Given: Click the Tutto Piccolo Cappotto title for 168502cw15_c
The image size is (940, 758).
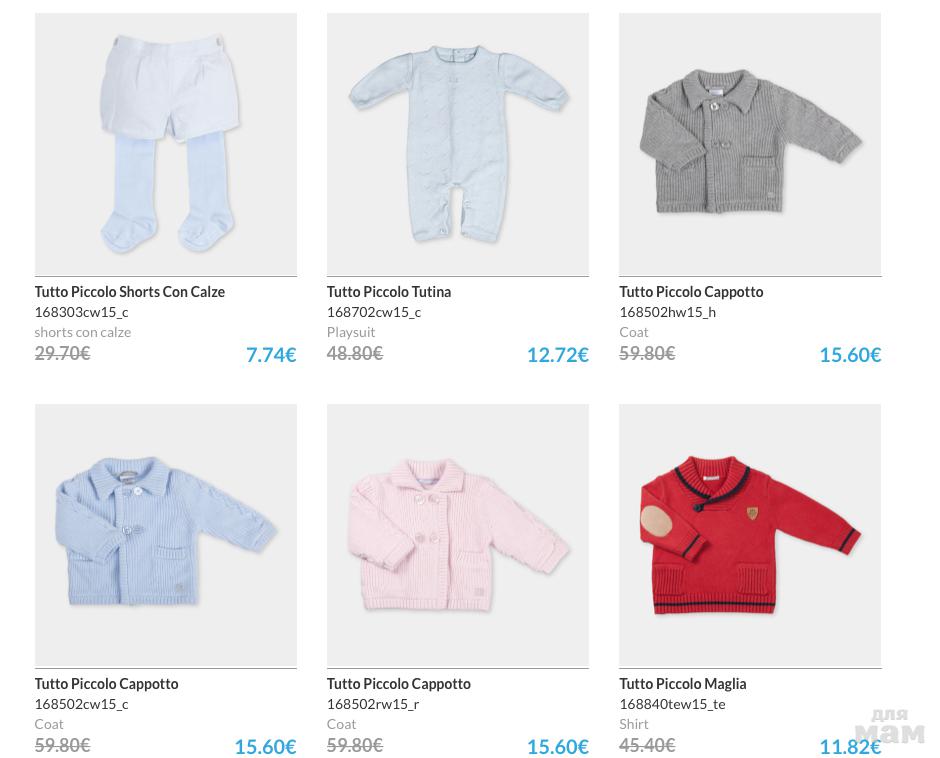Looking at the screenshot, I should point(107,684).
